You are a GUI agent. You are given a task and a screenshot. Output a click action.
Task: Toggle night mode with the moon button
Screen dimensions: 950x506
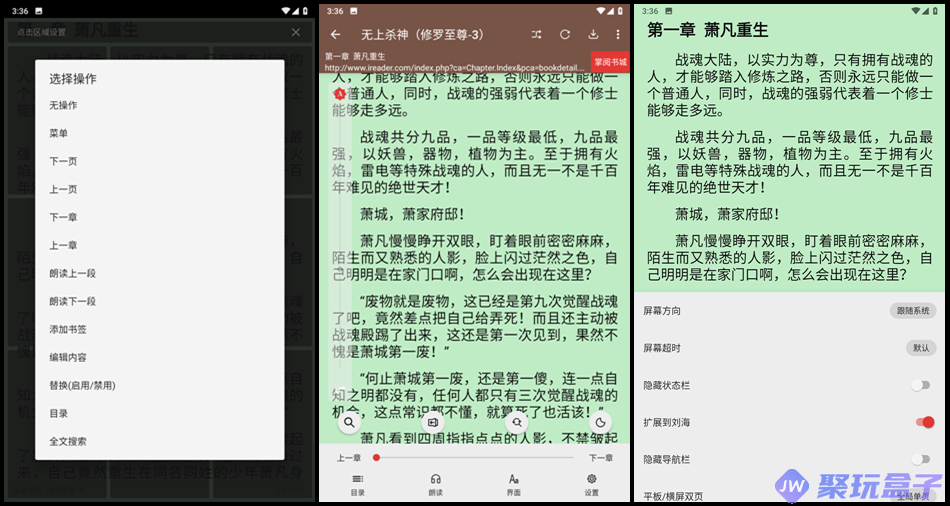click(x=600, y=422)
